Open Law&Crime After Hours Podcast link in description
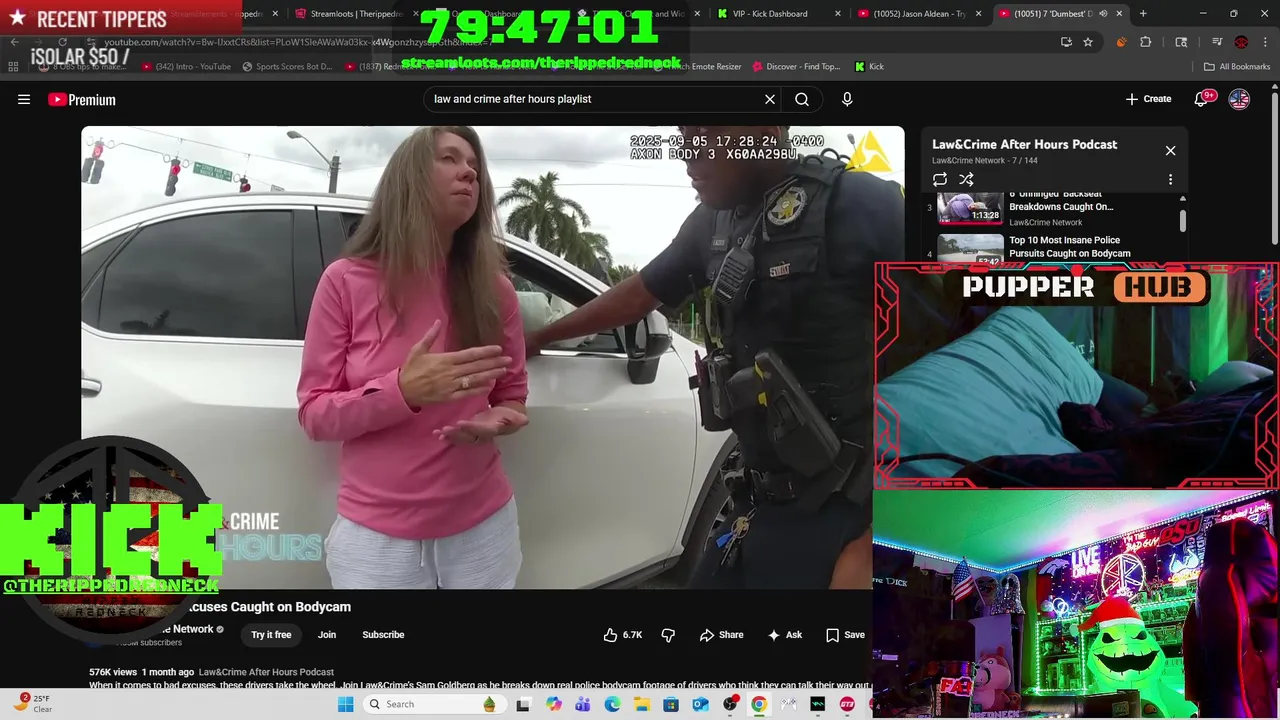This screenshot has height=720, width=1280. tap(266, 672)
